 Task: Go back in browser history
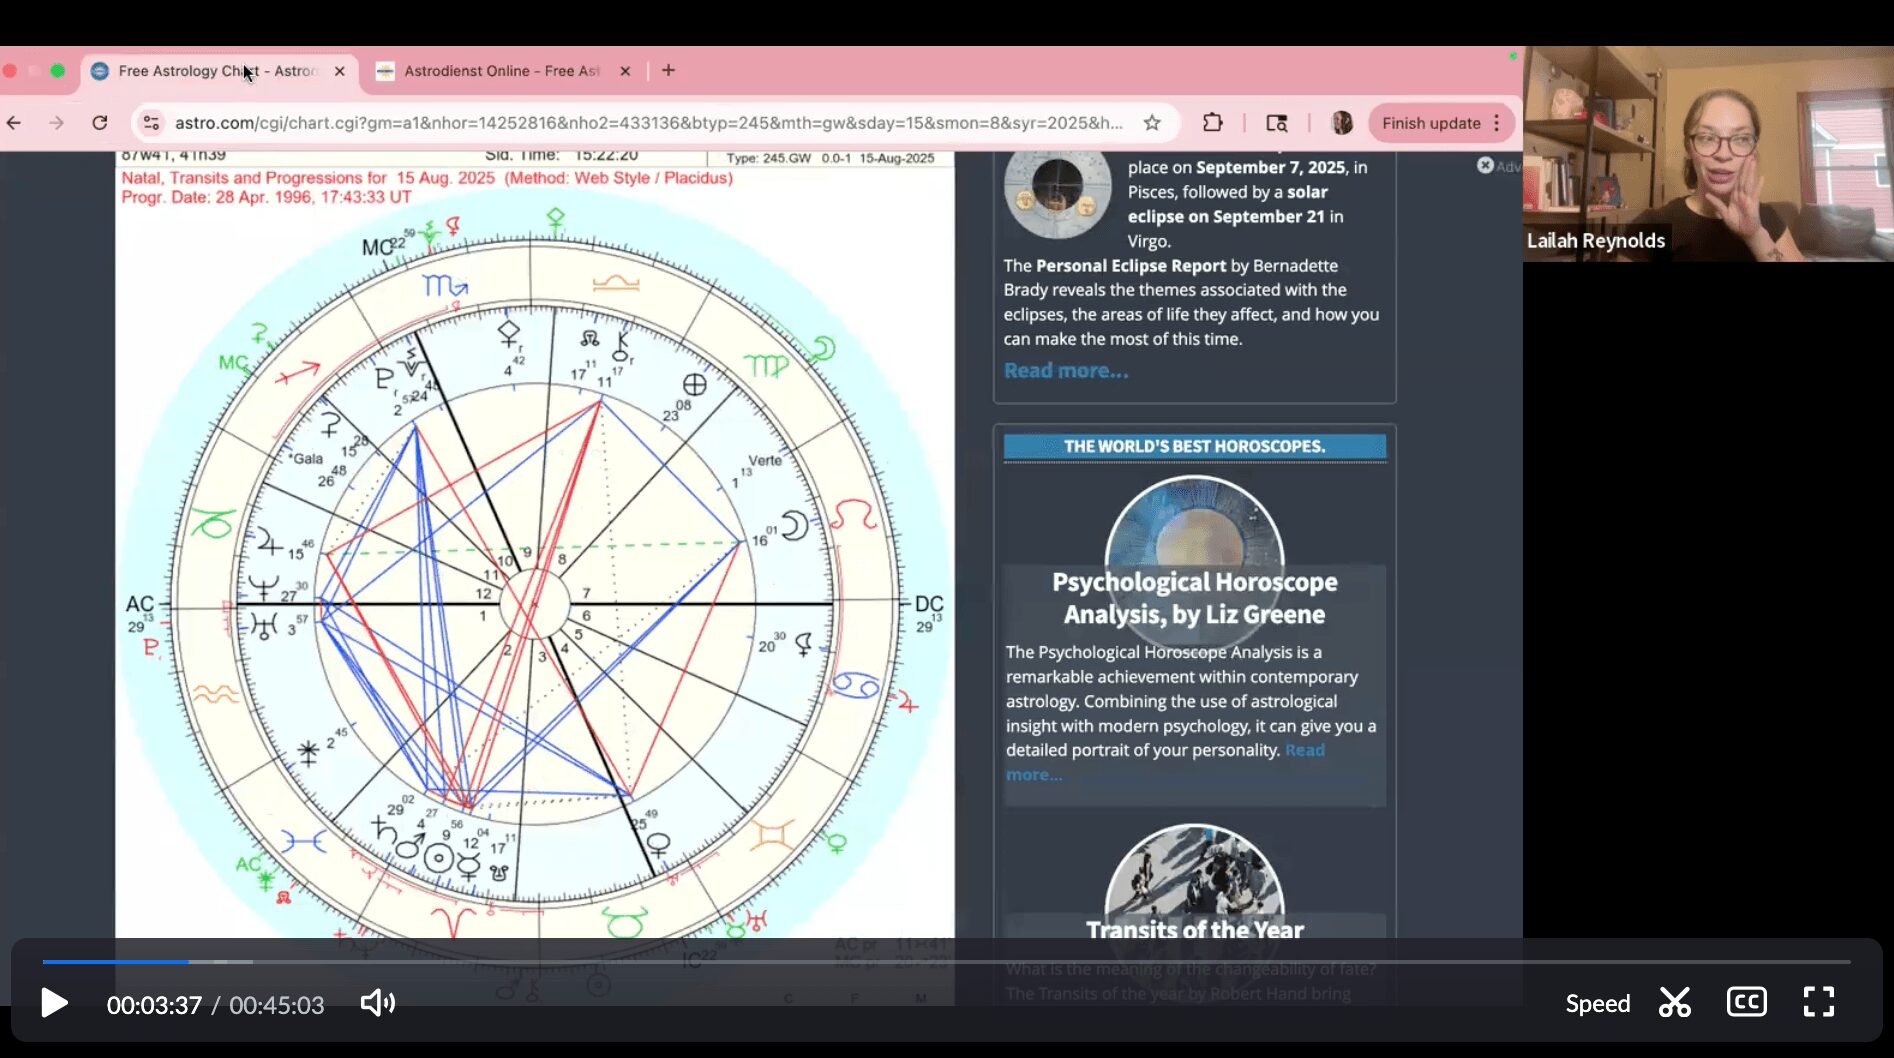[14, 123]
